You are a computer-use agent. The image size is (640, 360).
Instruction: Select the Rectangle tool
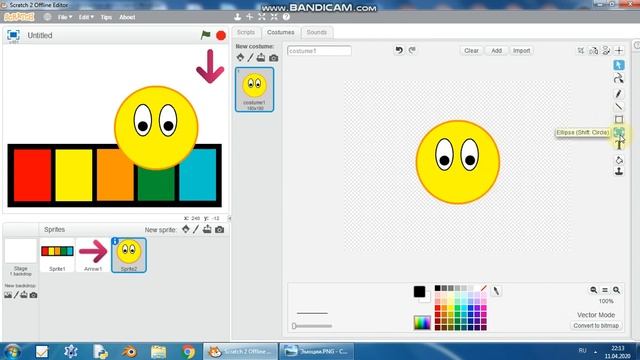619,119
